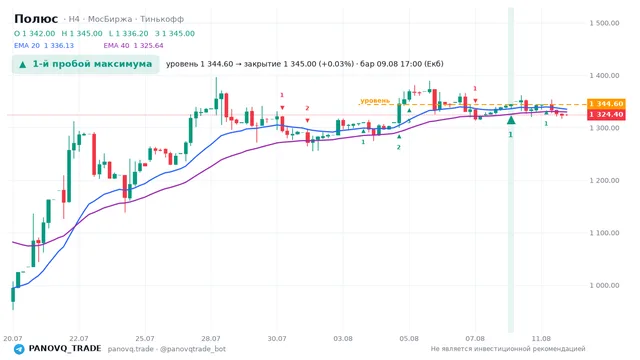Click the 05.08 date axis label
The width and height of the screenshot is (640, 360).
click(x=409, y=338)
